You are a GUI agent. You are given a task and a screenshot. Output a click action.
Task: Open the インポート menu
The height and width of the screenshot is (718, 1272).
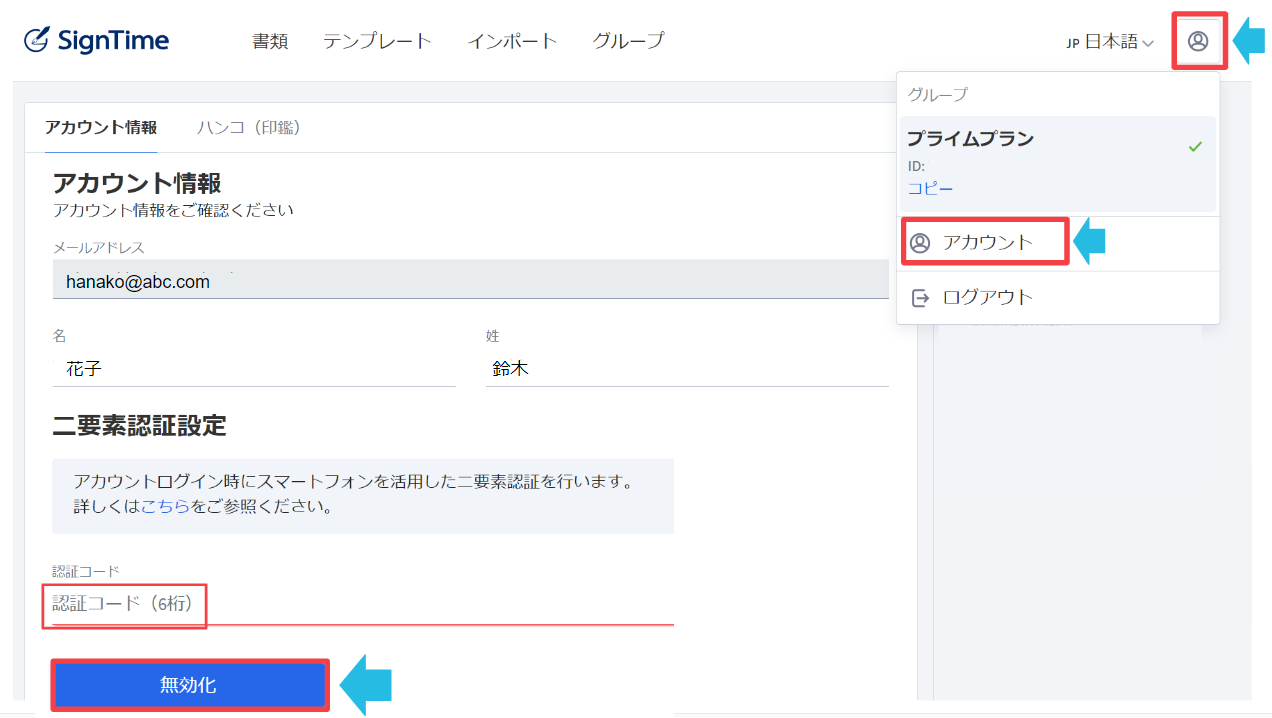[x=512, y=41]
